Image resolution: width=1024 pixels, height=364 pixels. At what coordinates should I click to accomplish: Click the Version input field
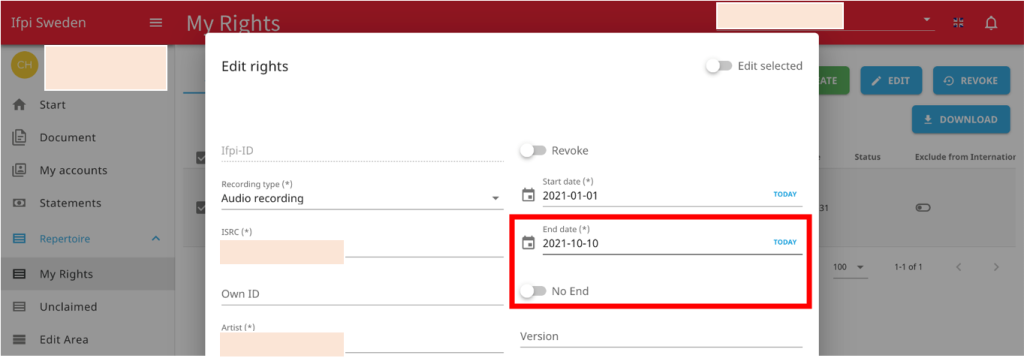[x=661, y=337]
